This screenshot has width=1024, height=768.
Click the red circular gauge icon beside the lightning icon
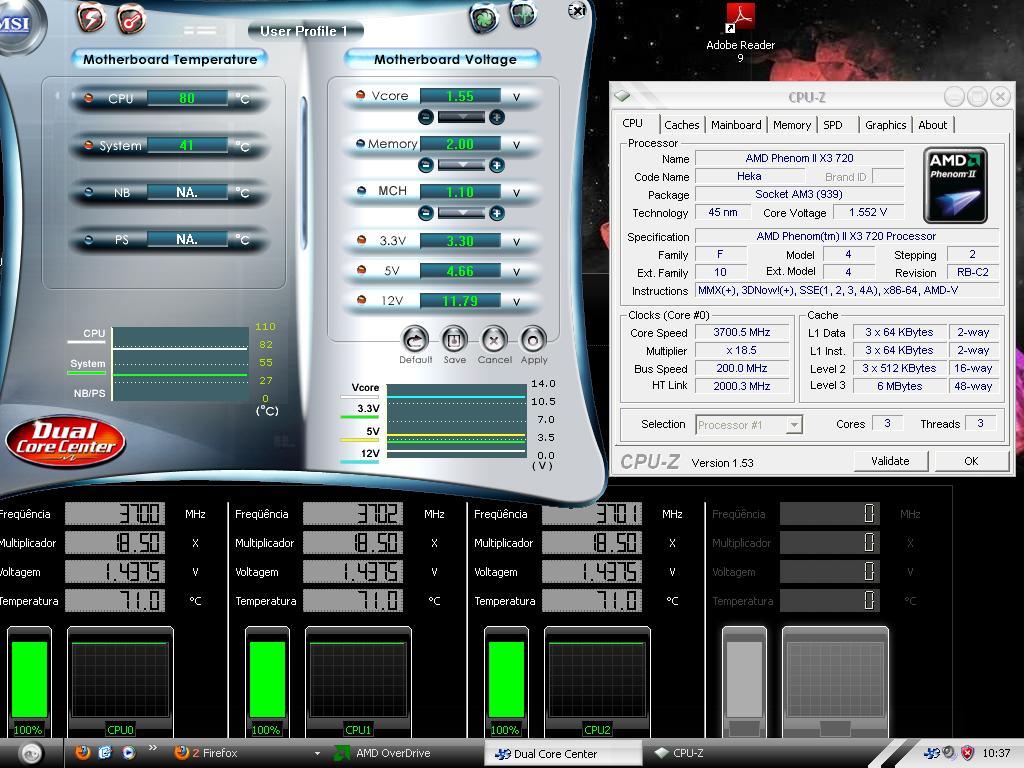131,19
